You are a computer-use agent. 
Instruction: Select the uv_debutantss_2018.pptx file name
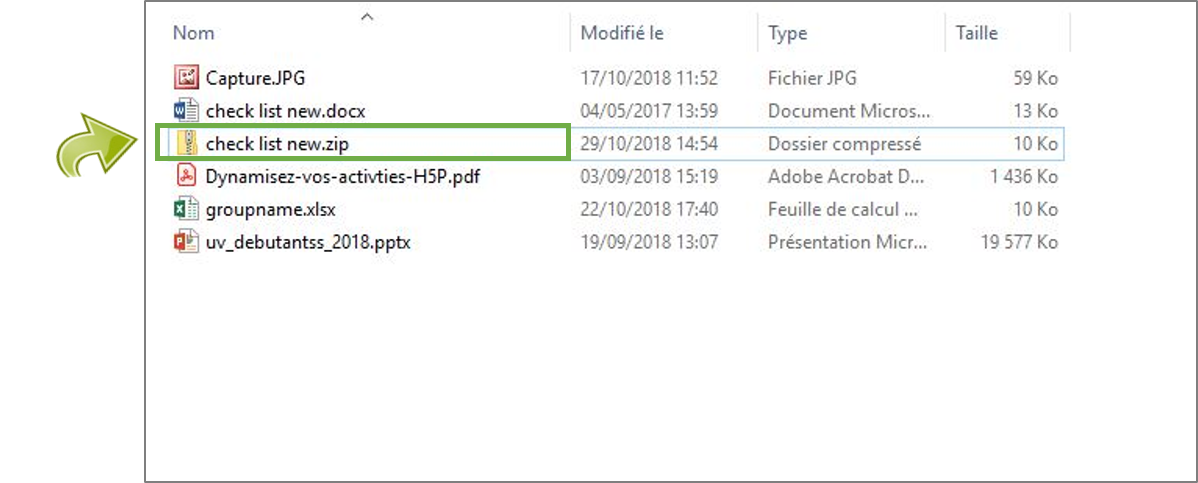pos(309,243)
